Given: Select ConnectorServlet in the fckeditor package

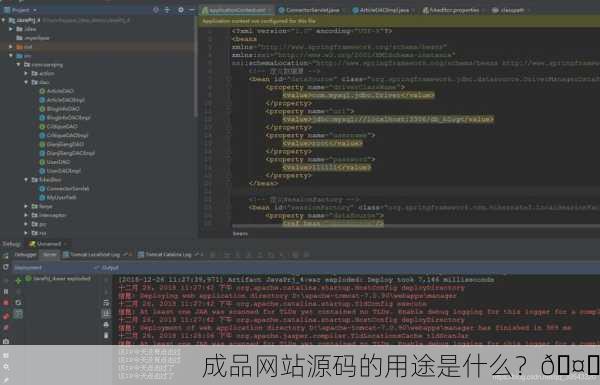Looking at the screenshot, I should (x=64, y=189).
